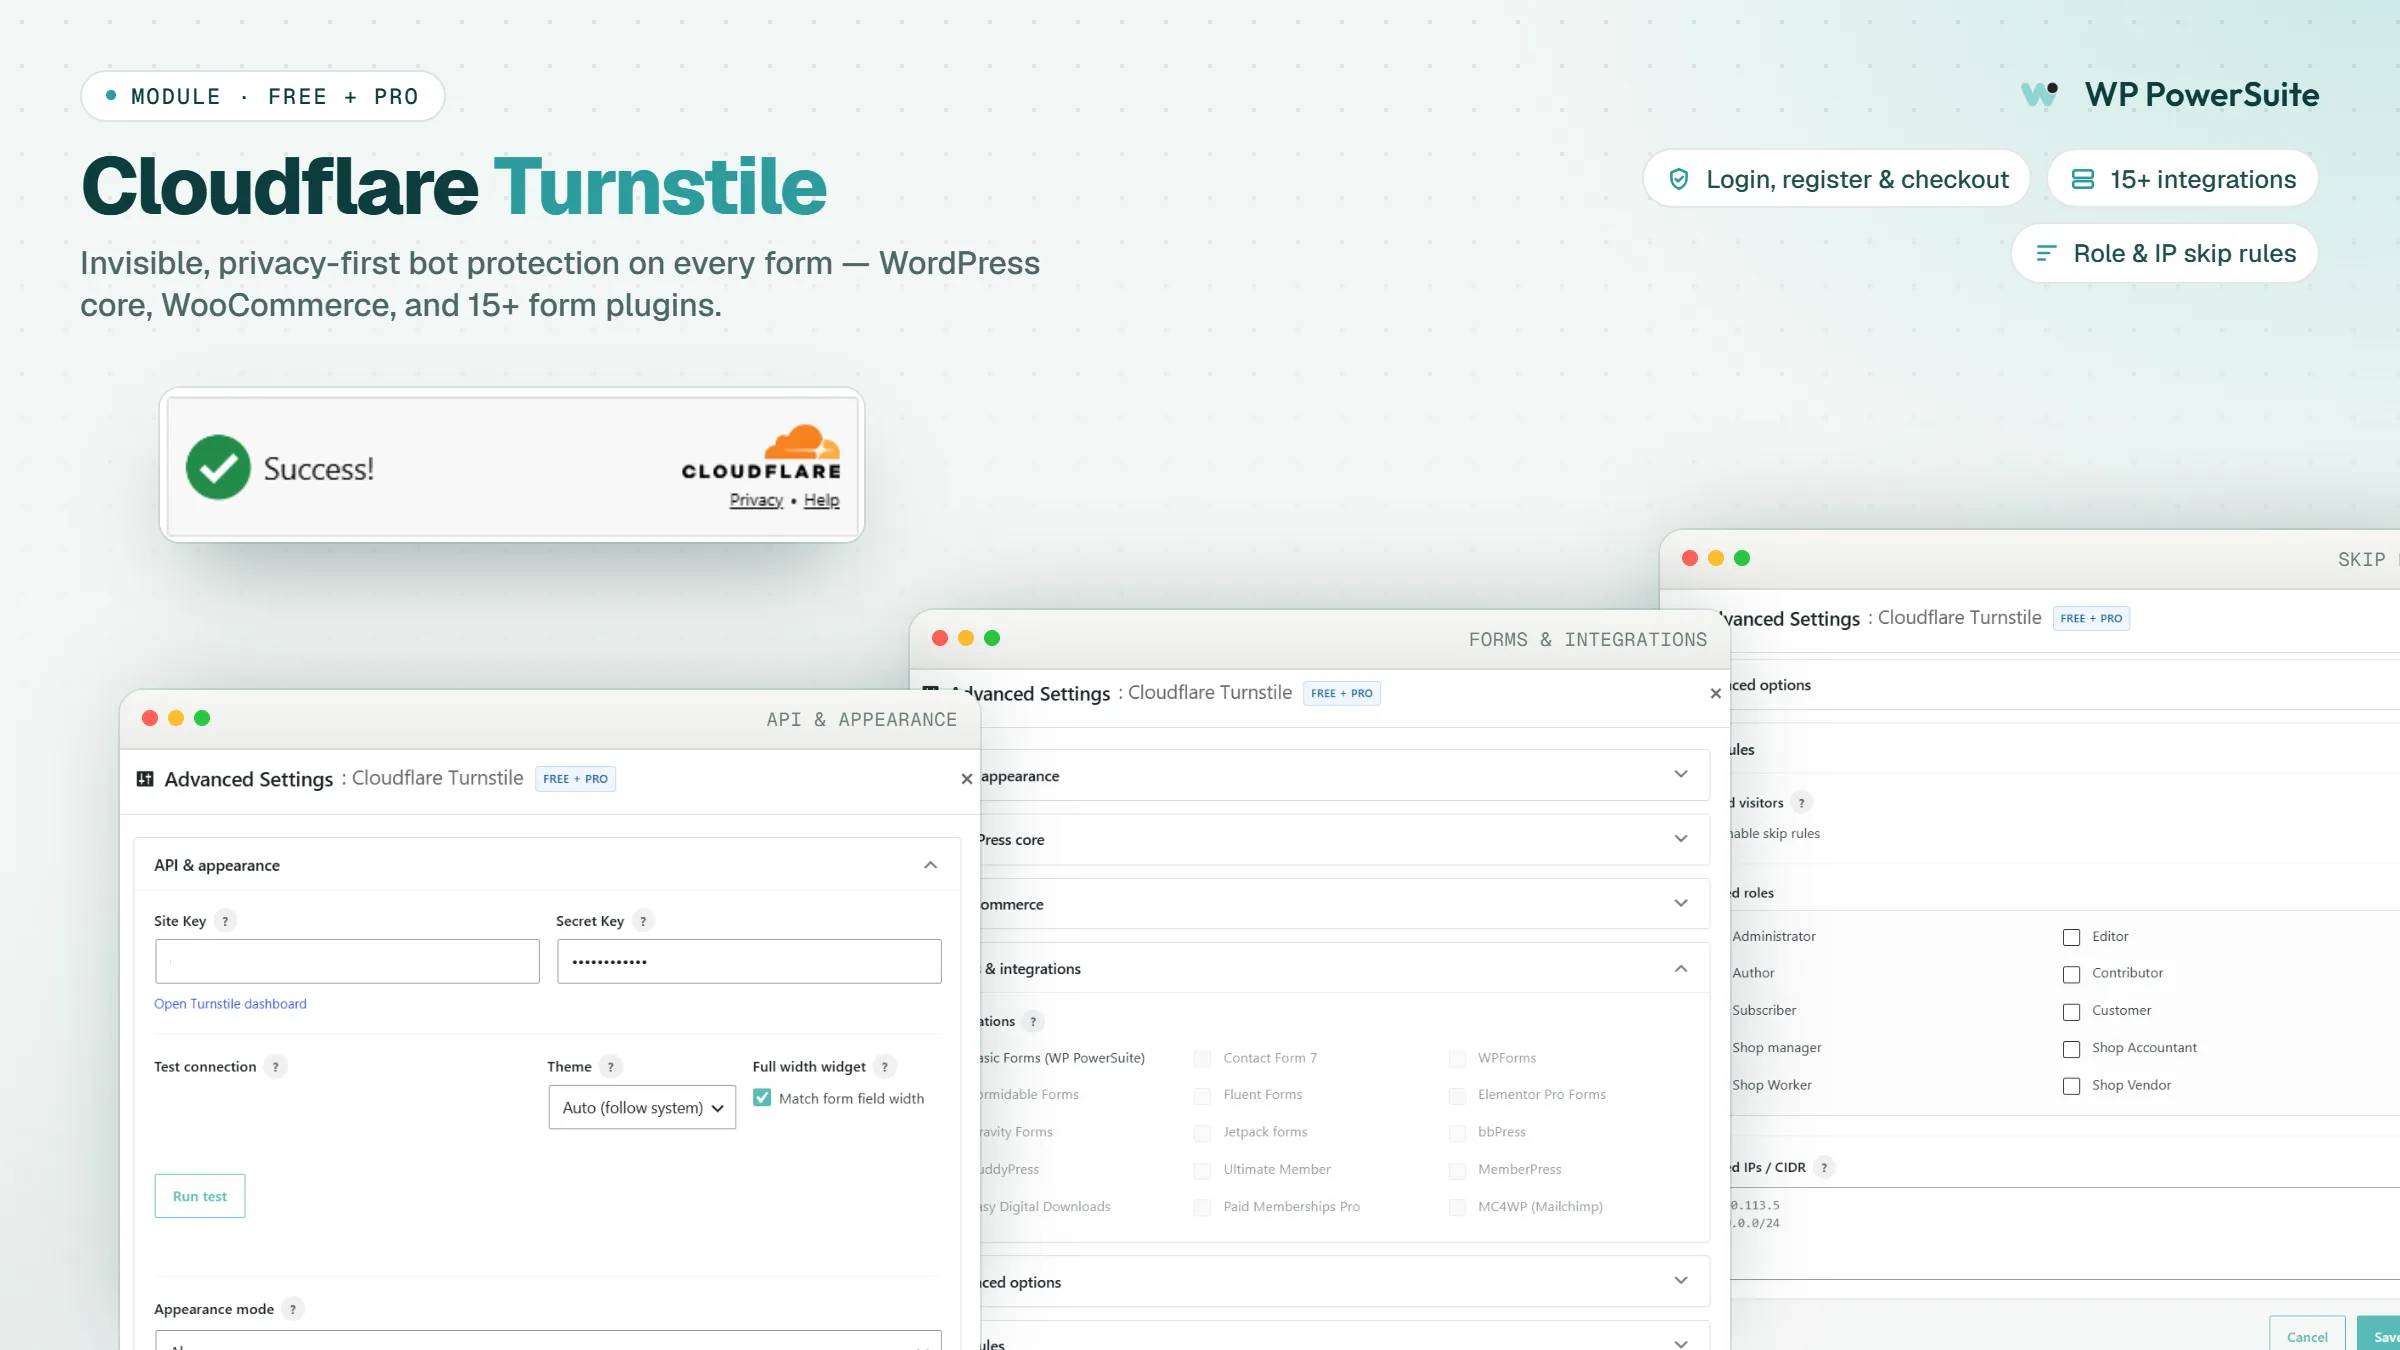2400x1350 pixels.
Task: Click the orange Cloudflare cloud logo
Action: click(x=802, y=441)
